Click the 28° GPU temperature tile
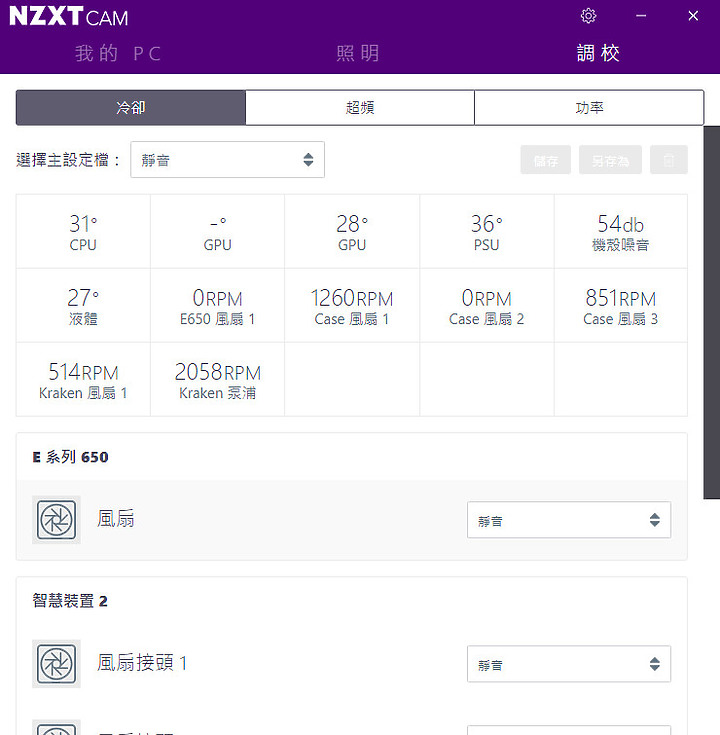720x735 pixels. click(x=352, y=232)
